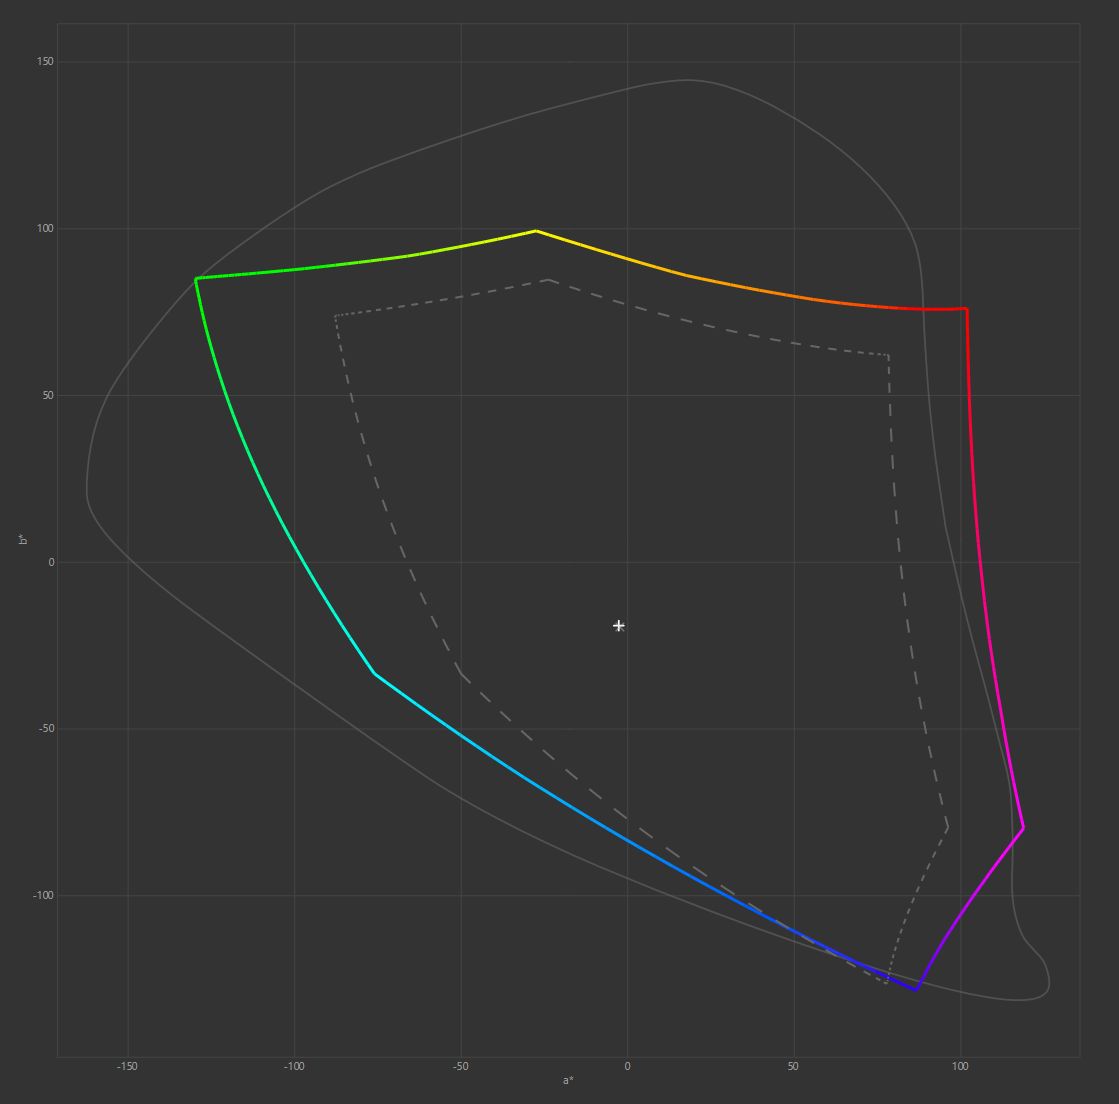Click the blue vertex of the colored gamut
The height and width of the screenshot is (1104, 1119).
pos(916,989)
